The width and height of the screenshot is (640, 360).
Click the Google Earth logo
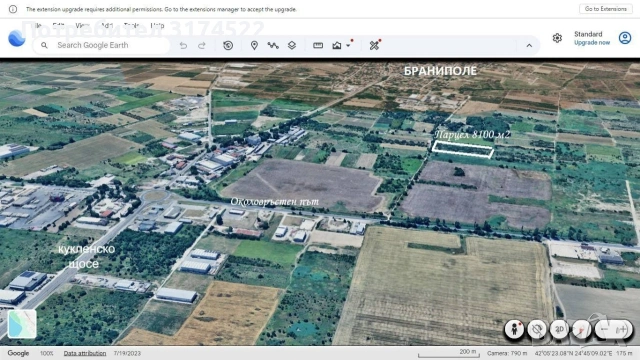(17, 38)
